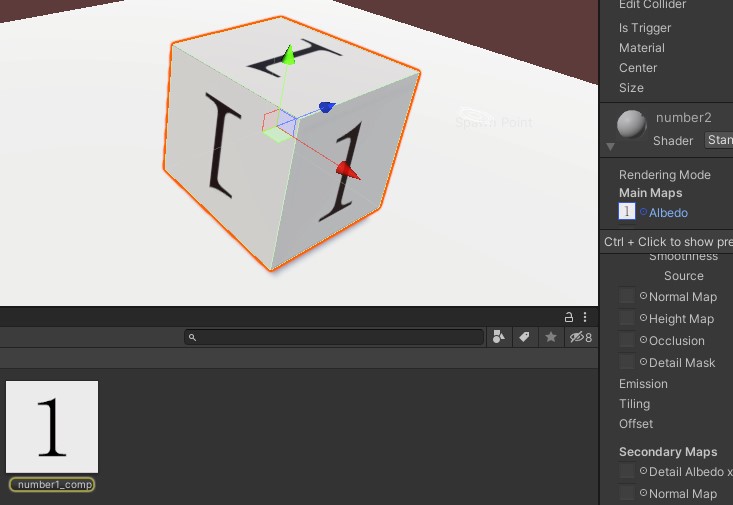Open the Shader dropdown for number2
This screenshot has width=733, height=505.
click(x=718, y=141)
